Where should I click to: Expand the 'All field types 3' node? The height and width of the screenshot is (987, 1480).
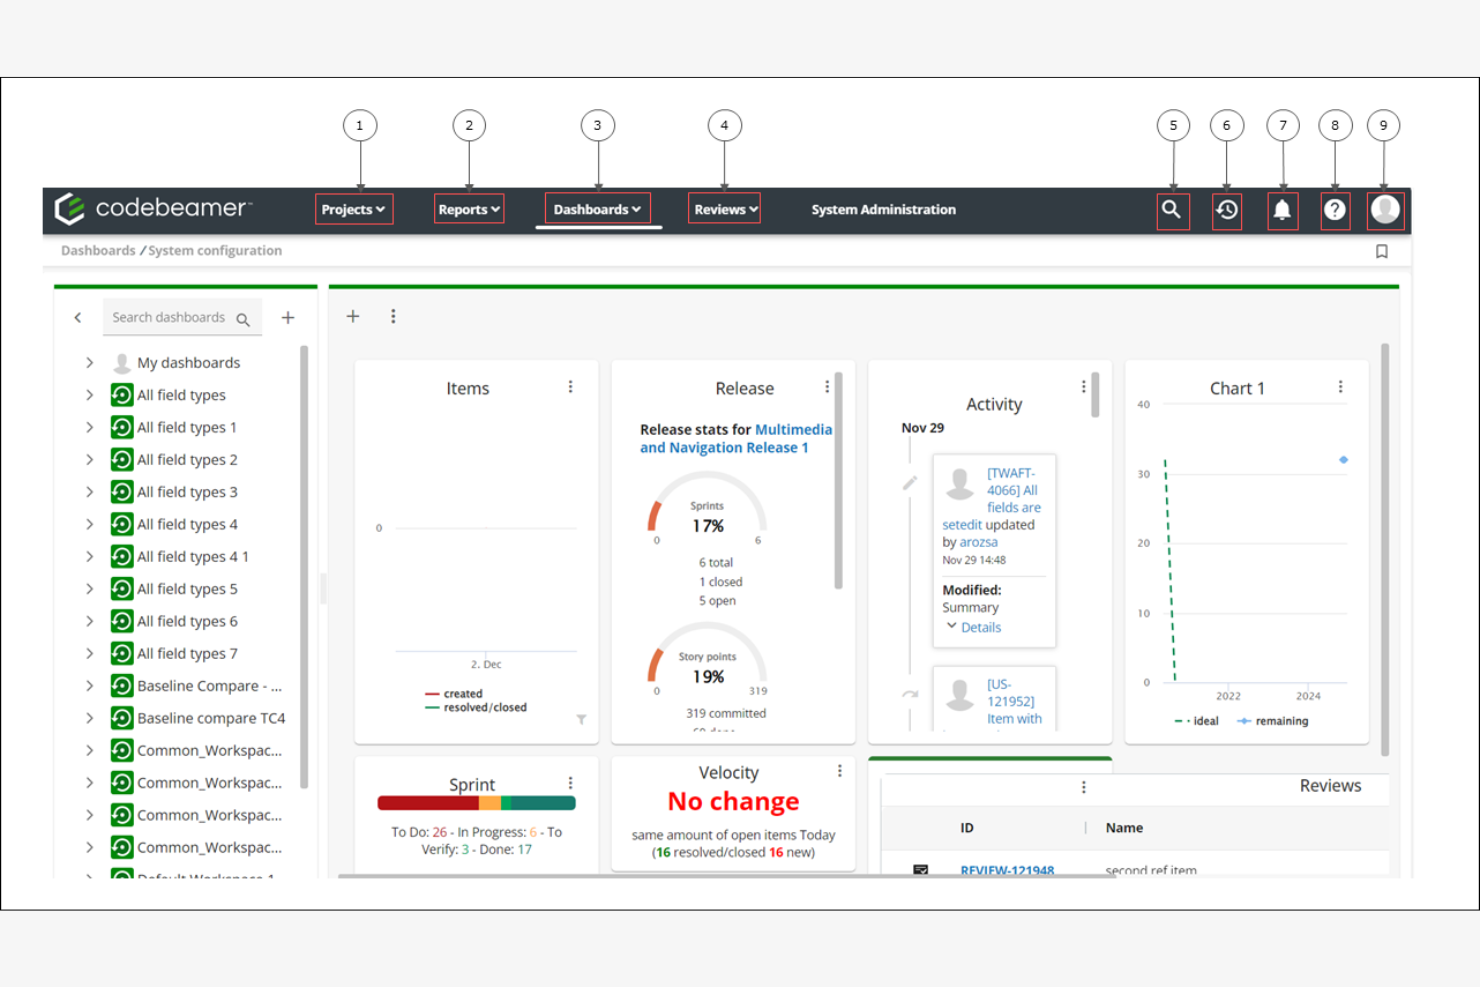[89, 491]
